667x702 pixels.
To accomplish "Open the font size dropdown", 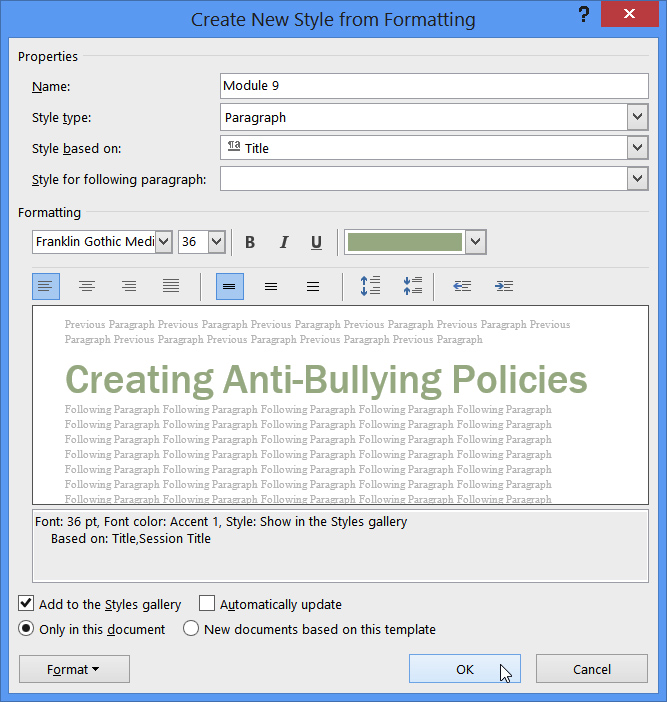I will (x=217, y=242).
